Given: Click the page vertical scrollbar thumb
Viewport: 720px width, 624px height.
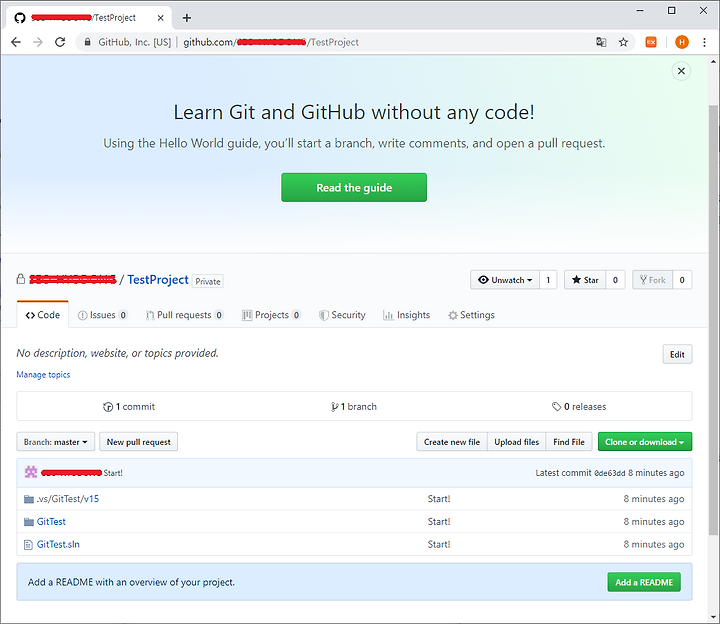Looking at the screenshot, I should [713, 320].
